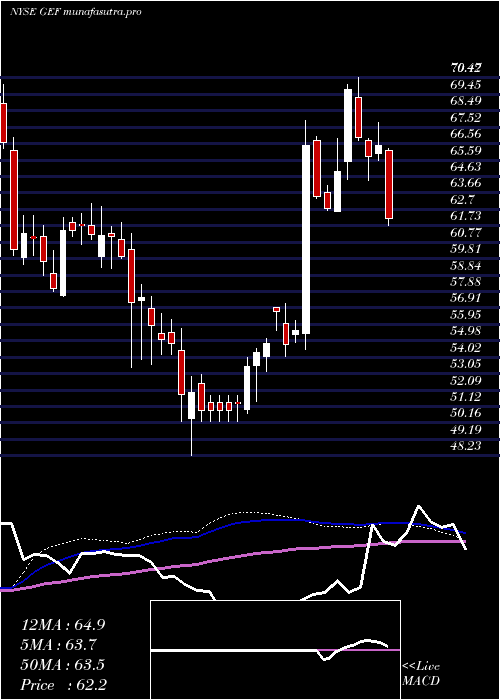Click the 52.09 price axis label
Screen dimensions: 500x700
click(x=466, y=380)
